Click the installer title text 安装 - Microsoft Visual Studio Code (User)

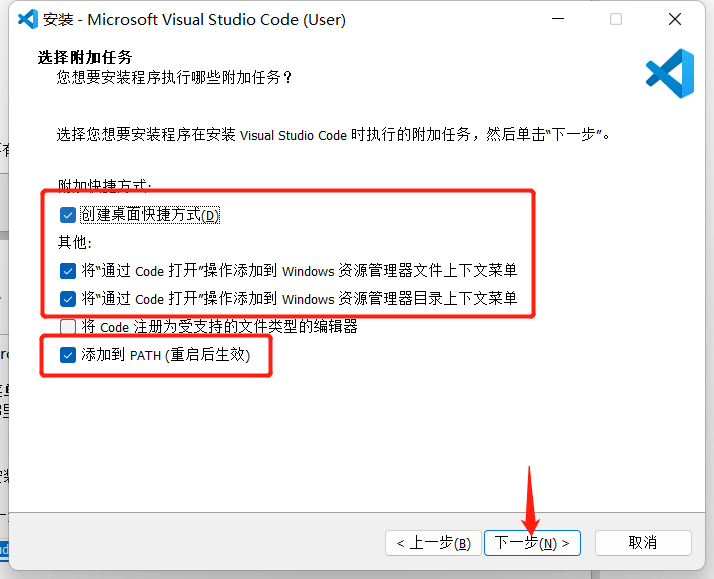(194, 20)
